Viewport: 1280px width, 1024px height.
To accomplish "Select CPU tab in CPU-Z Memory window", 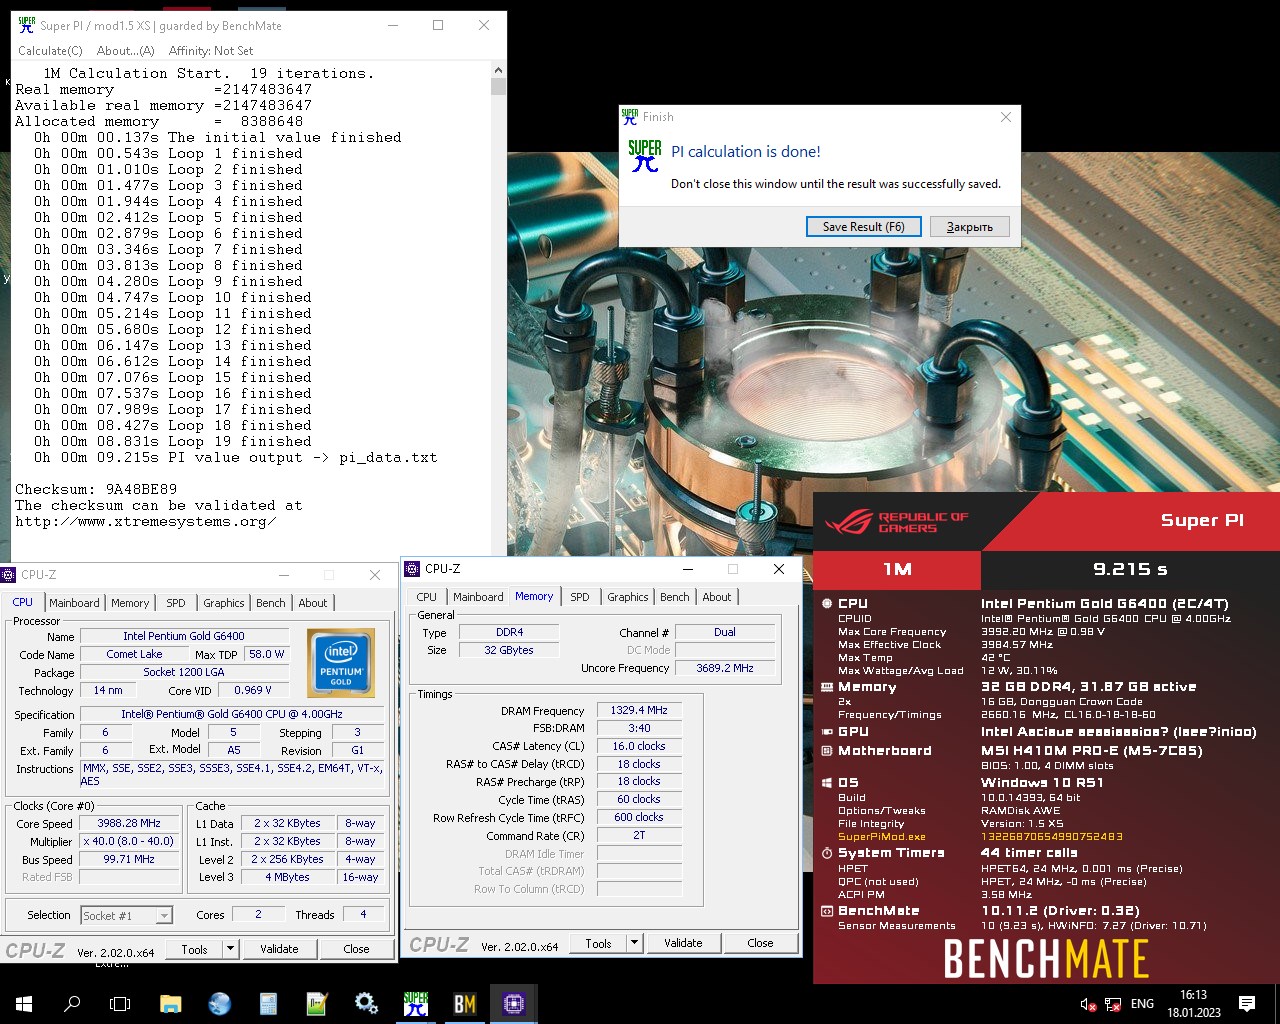I will (427, 597).
